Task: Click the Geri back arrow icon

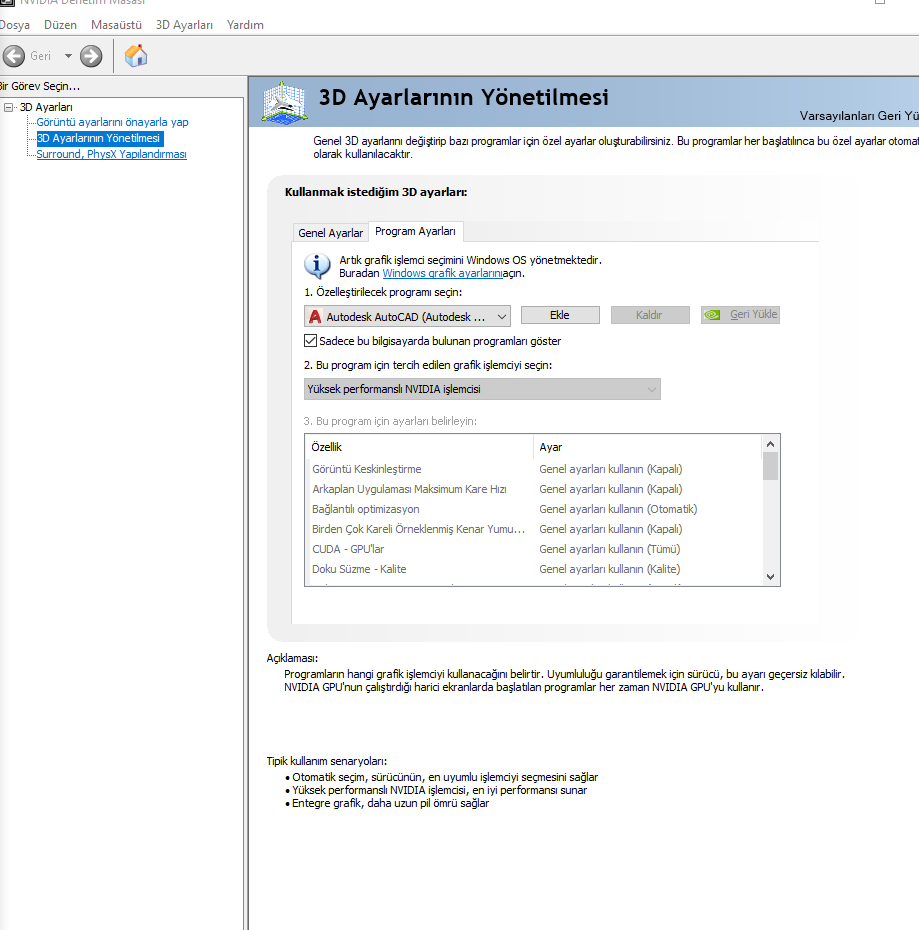Action: 14,56
